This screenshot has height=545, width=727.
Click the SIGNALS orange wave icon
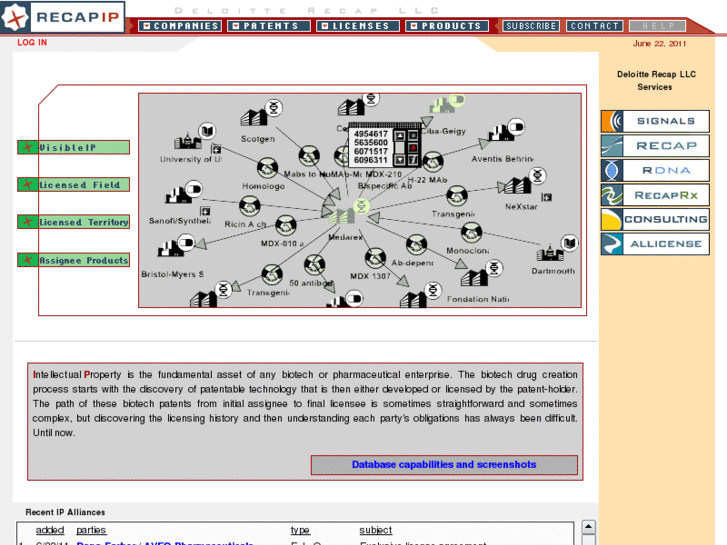coord(612,121)
